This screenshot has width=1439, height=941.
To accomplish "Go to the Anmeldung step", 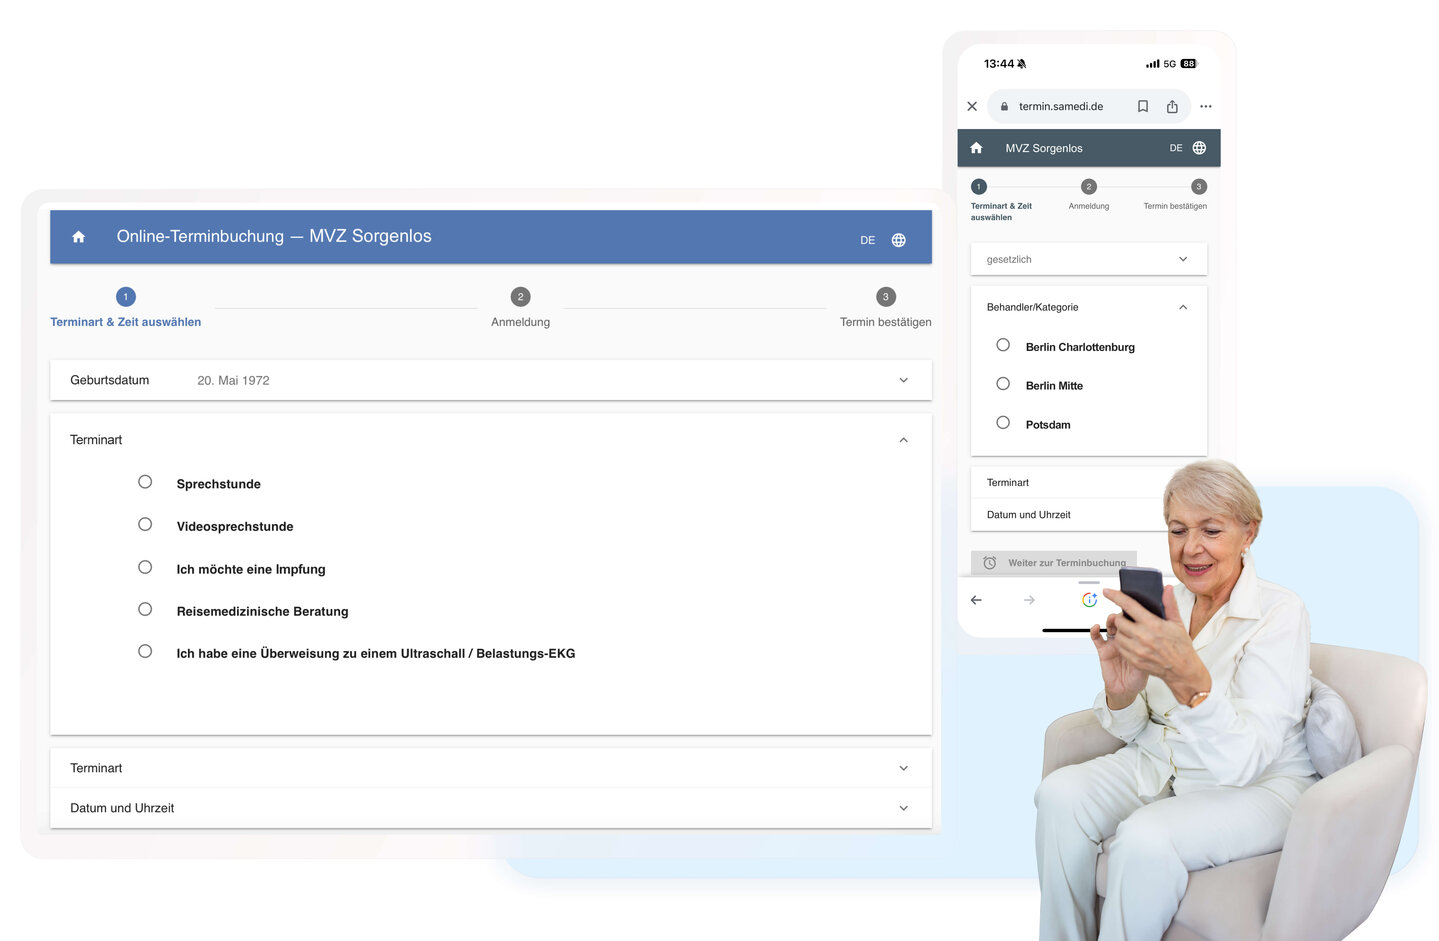I will 520,296.
